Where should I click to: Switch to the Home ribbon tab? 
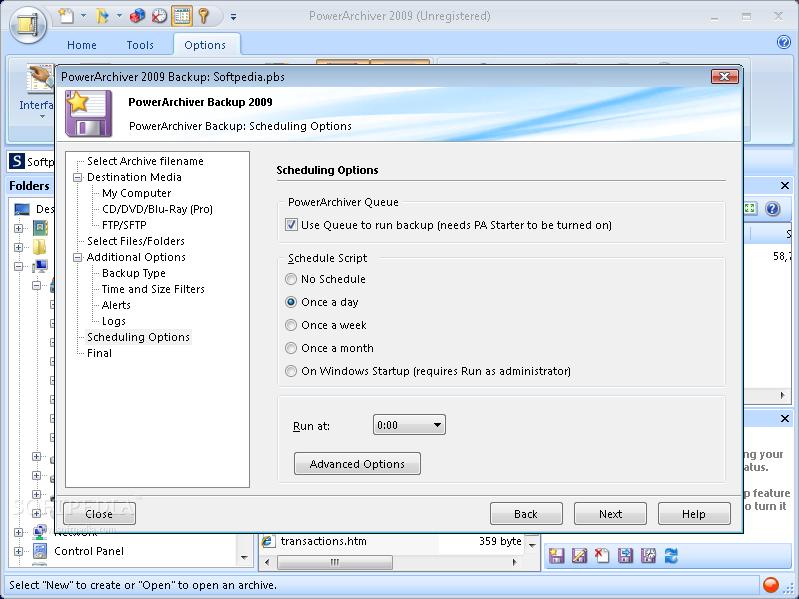coord(82,45)
